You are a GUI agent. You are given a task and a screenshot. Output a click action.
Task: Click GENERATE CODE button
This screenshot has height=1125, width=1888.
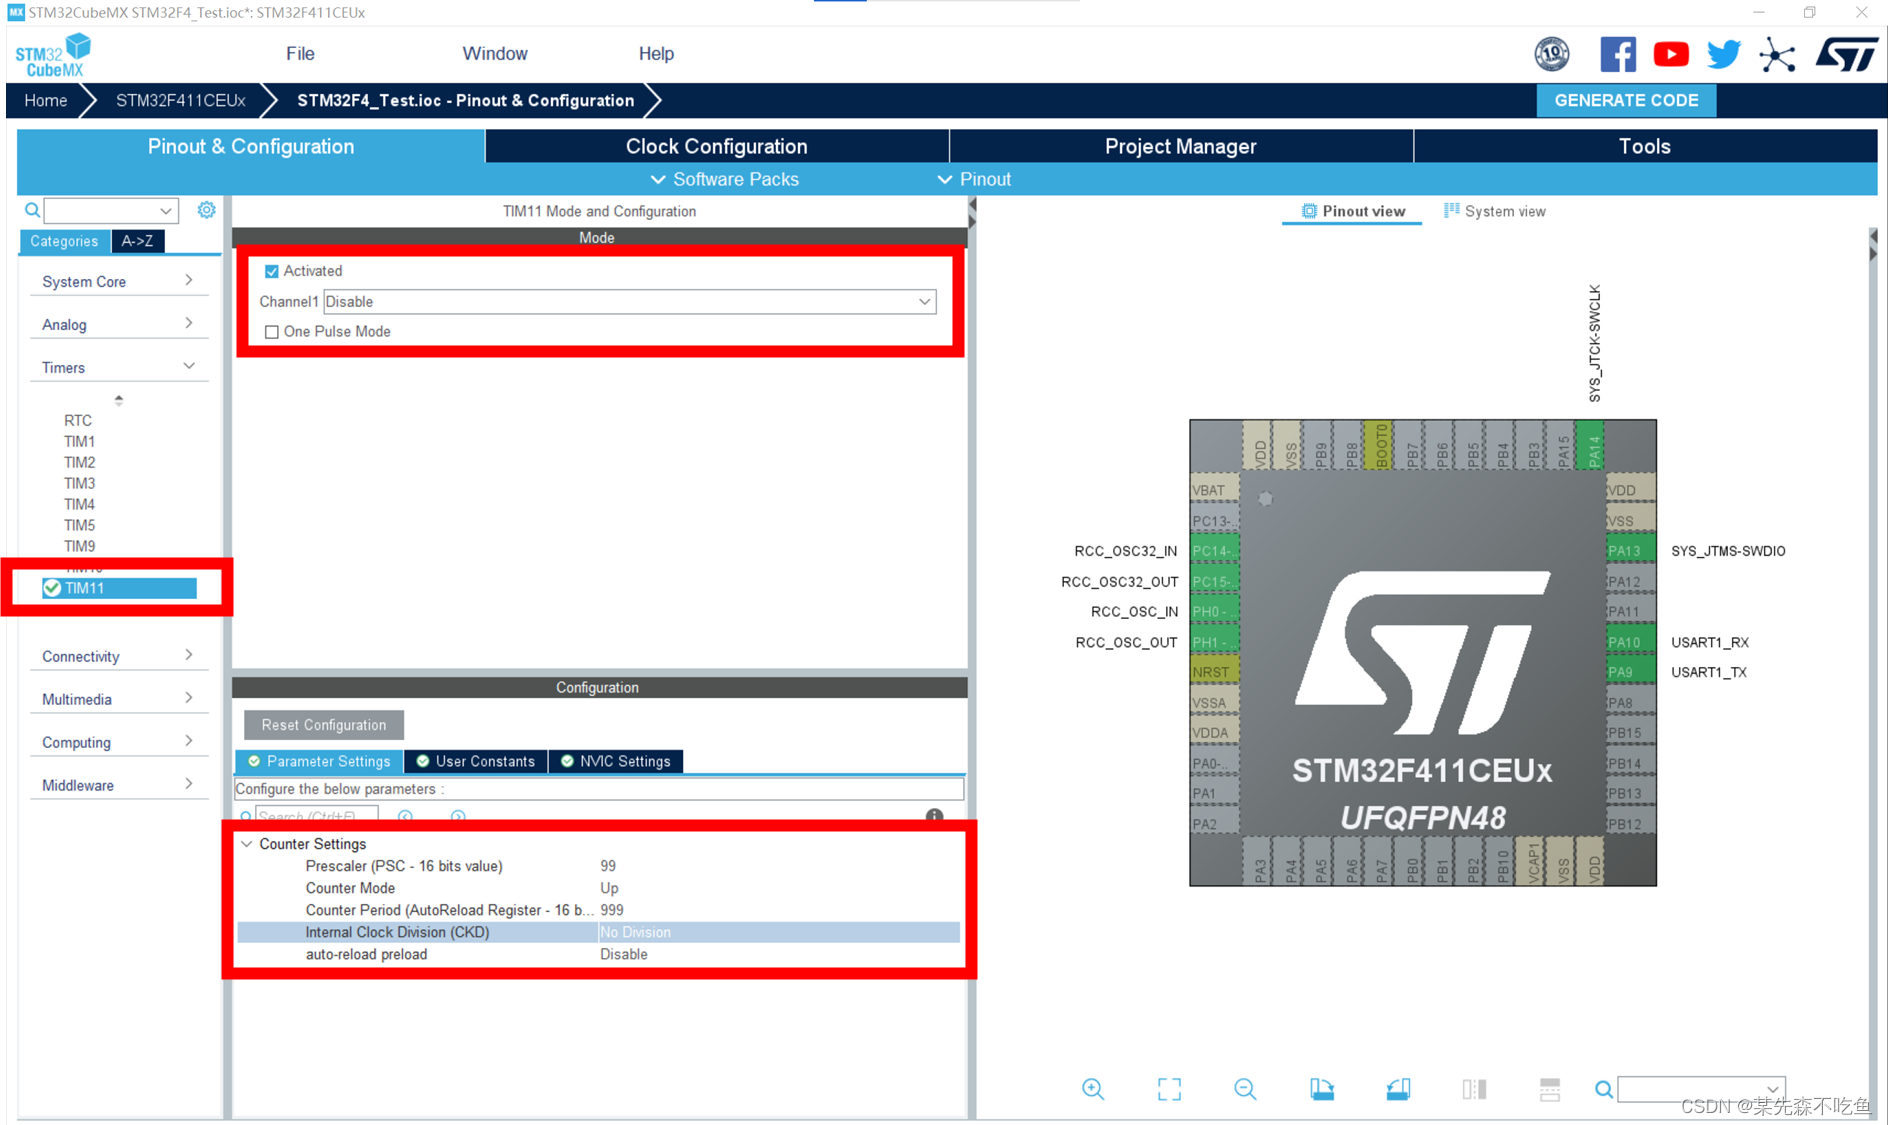[1626, 100]
